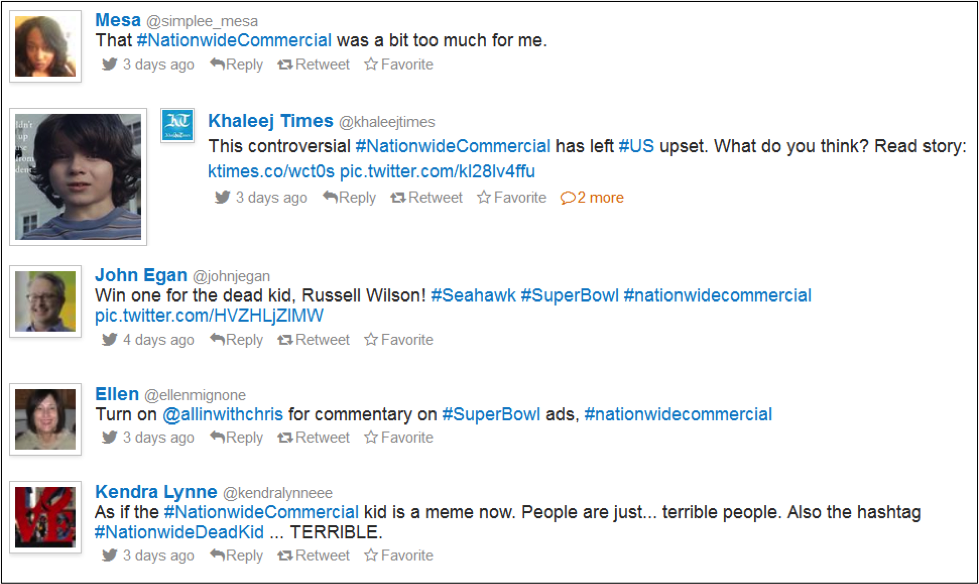Image resolution: width=979 pixels, height=584 pixels.
Task: Open the ktimes.co/wct0s story link
Action: 272,171
